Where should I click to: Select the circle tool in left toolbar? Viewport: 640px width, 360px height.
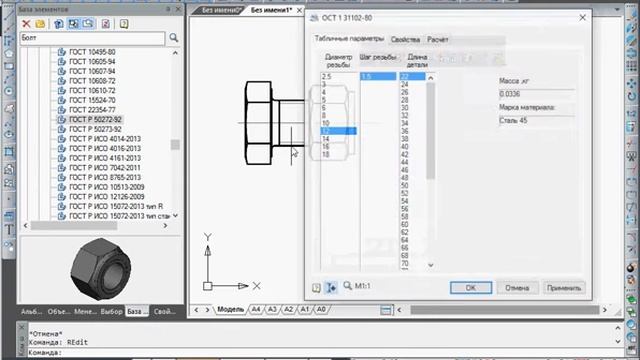coord(9,91)
